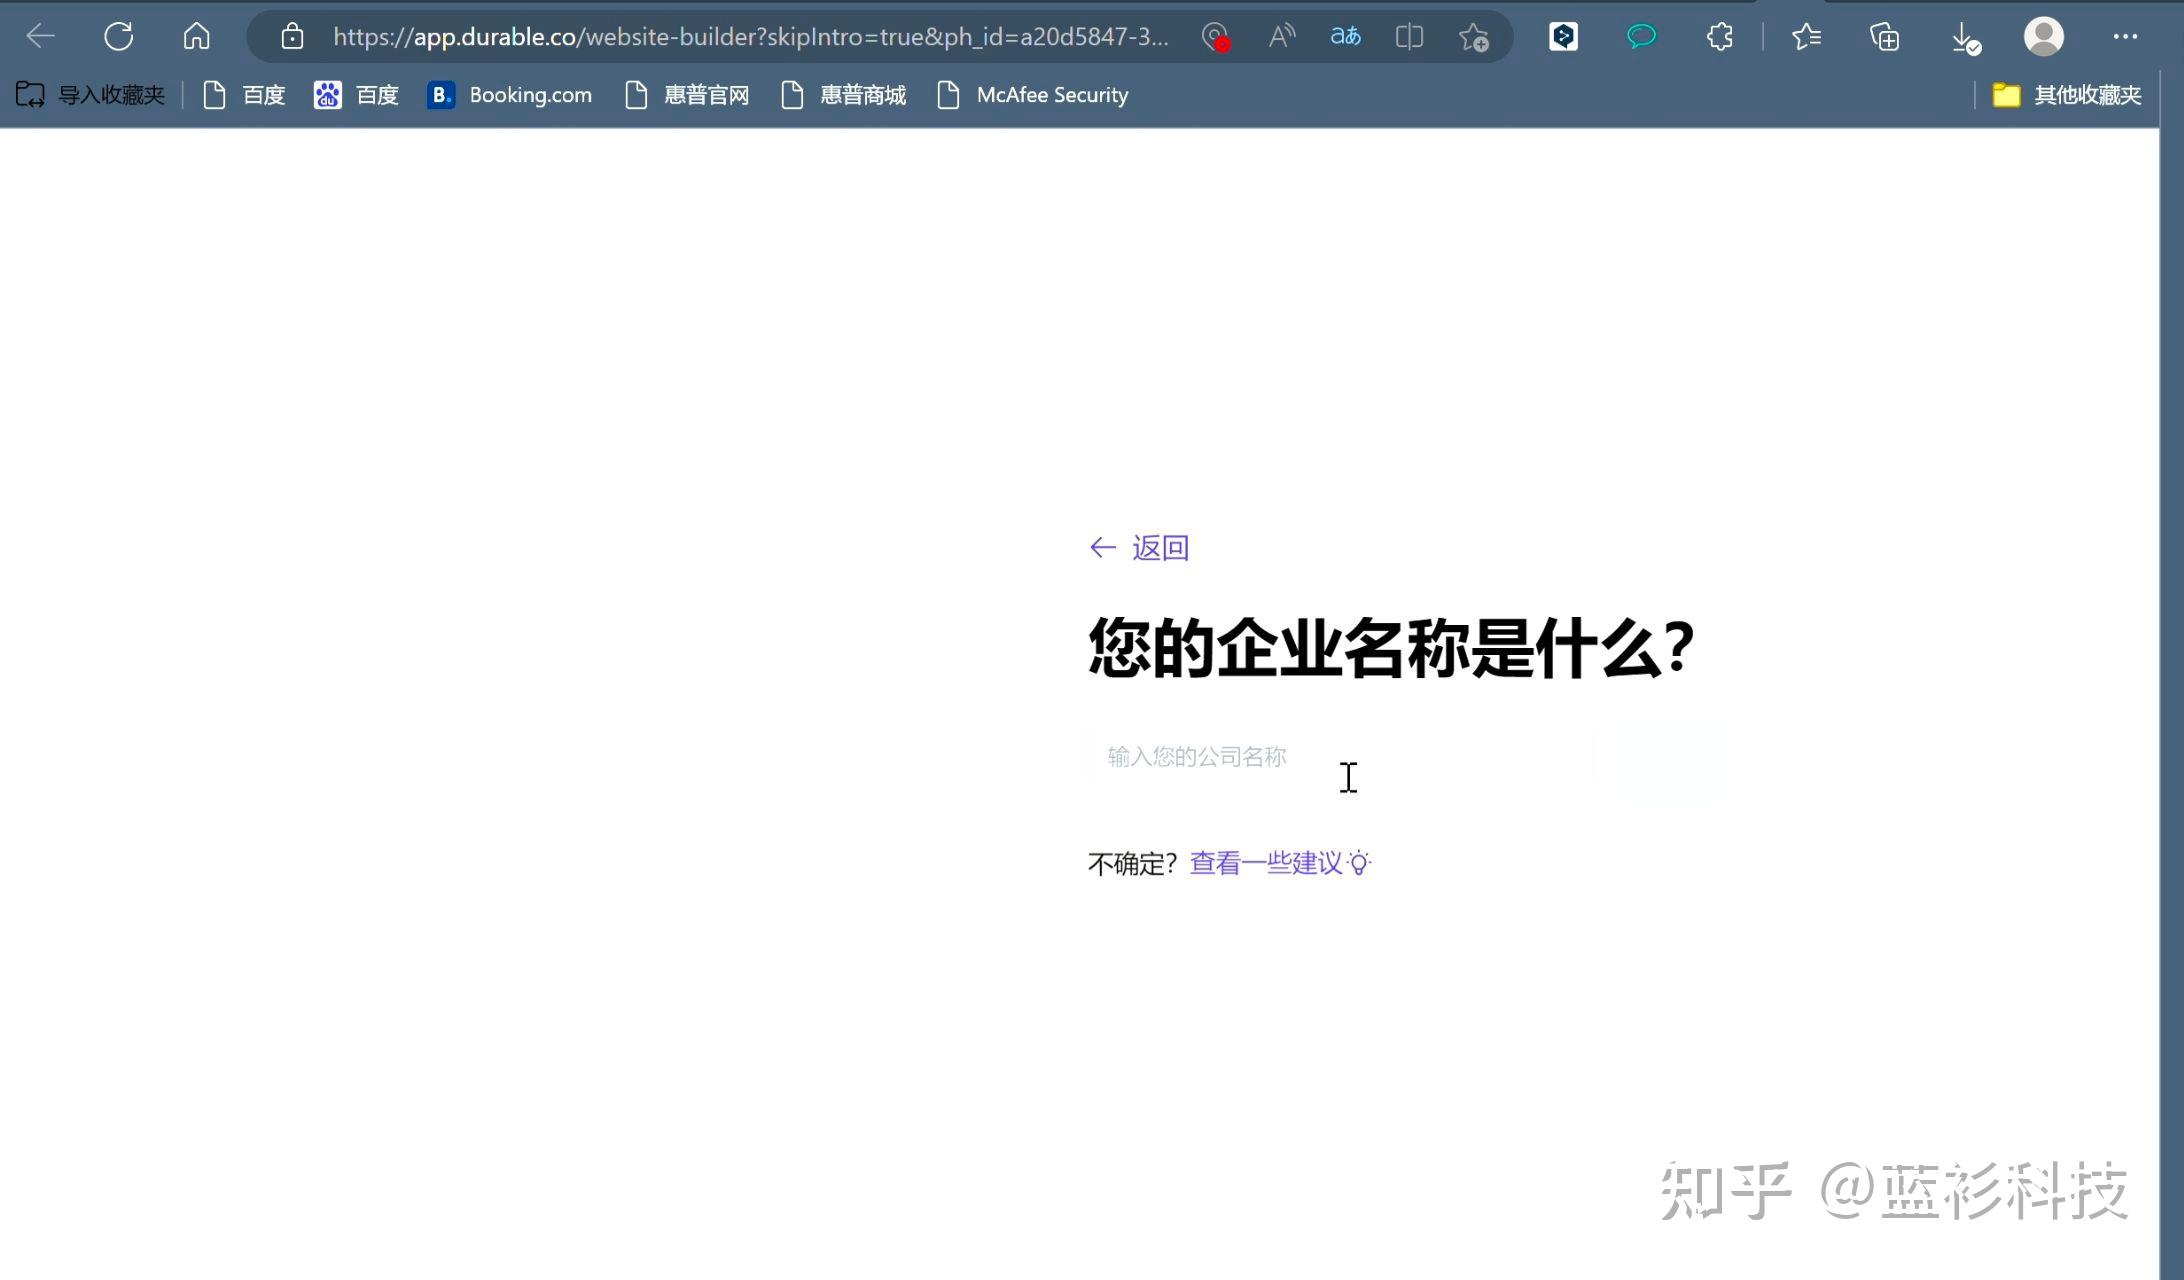
Task: Open the favorites list icon
Action: click(x=1806, y=37)
